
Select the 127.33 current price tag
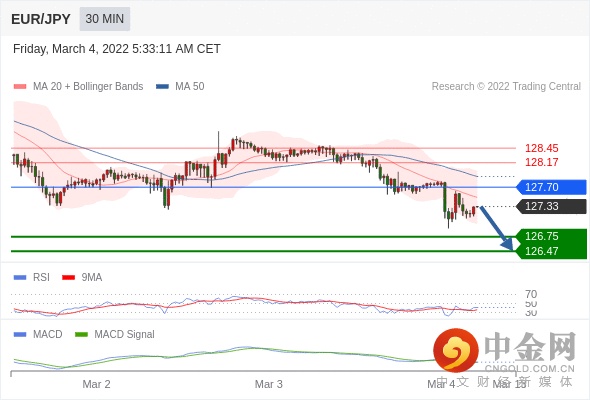click(x=551, y=206)
